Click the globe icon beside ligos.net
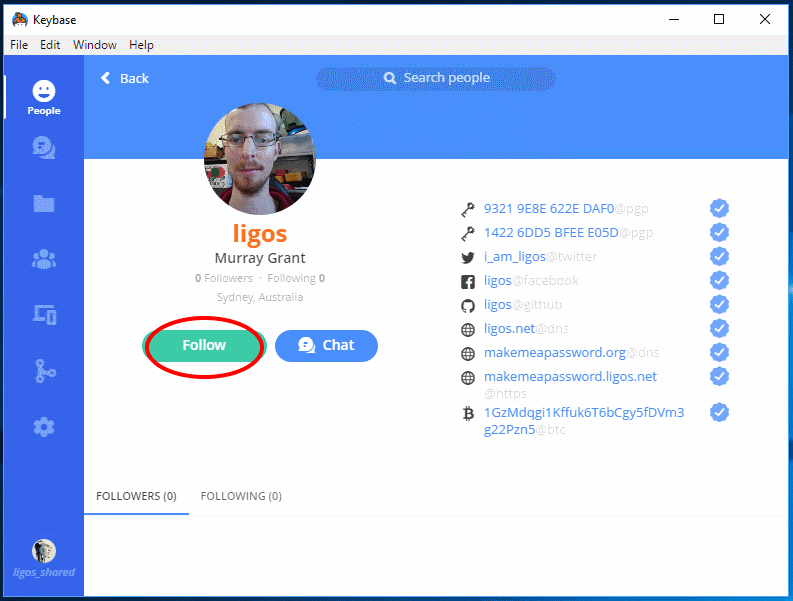The width and height of the screenshot is (793, 601). tap(468, 330)
